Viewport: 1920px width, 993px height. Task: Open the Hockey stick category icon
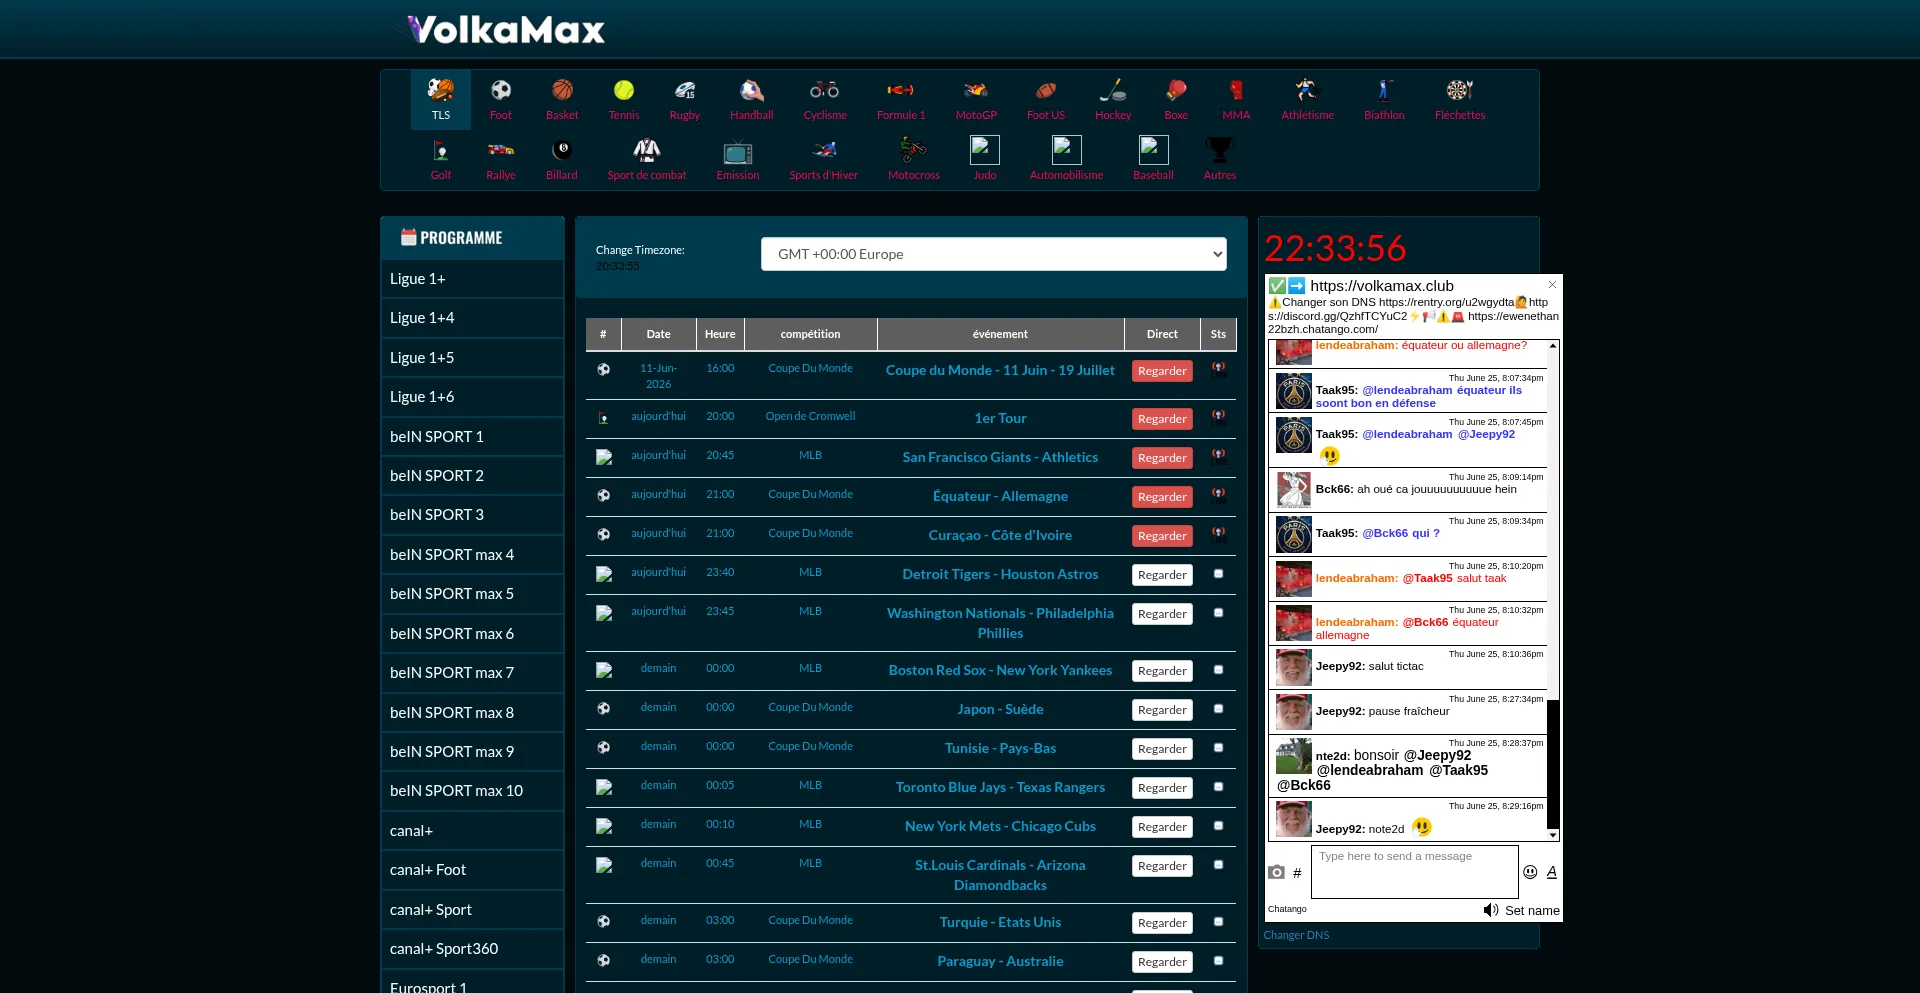click(x=1113, y=91)
